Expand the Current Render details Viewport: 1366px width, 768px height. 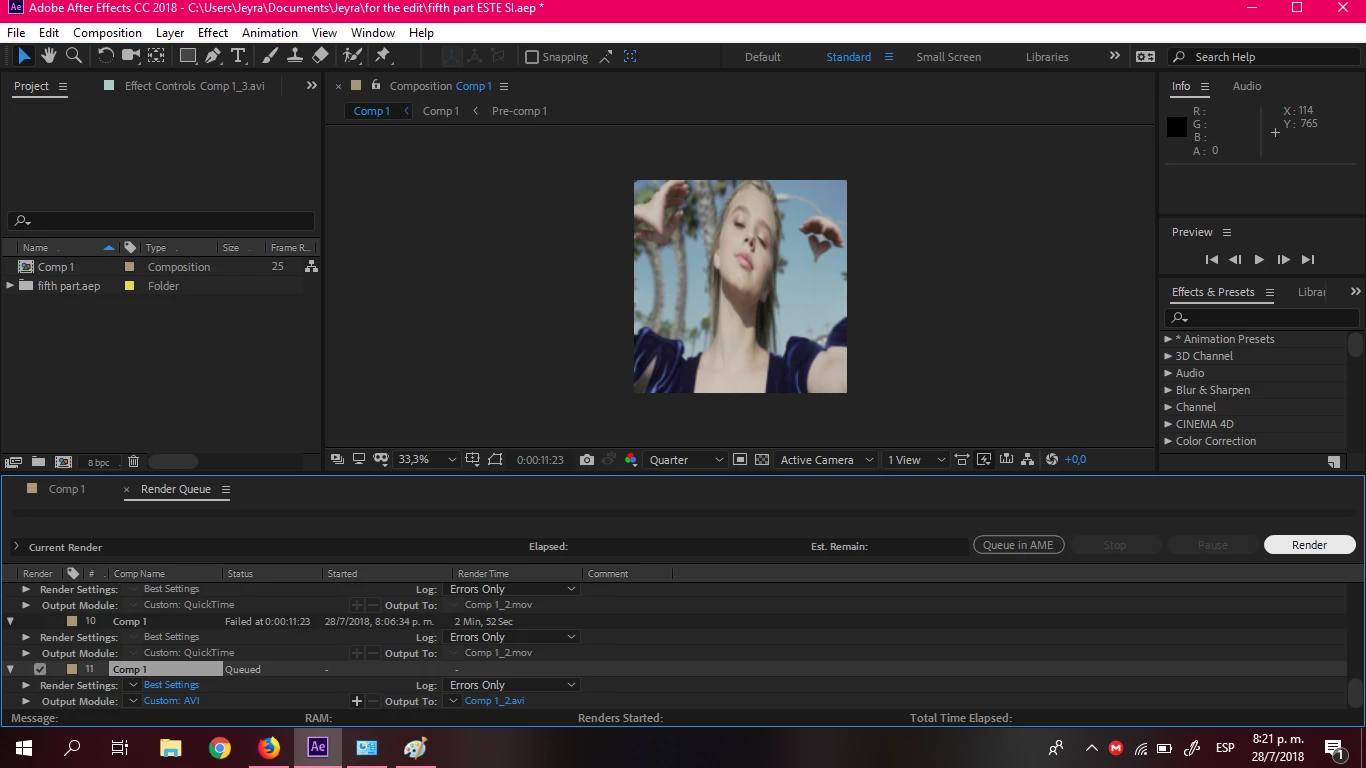click(x=16, y=547)
